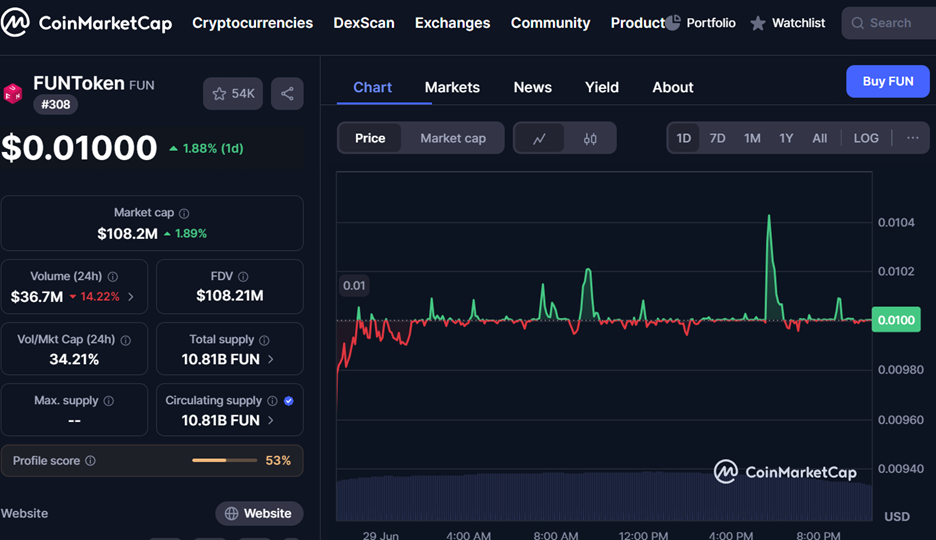The height and width of the screenshot is (540, 936).
Task: Open the FUNToken Website link
Action: (259, 513)
